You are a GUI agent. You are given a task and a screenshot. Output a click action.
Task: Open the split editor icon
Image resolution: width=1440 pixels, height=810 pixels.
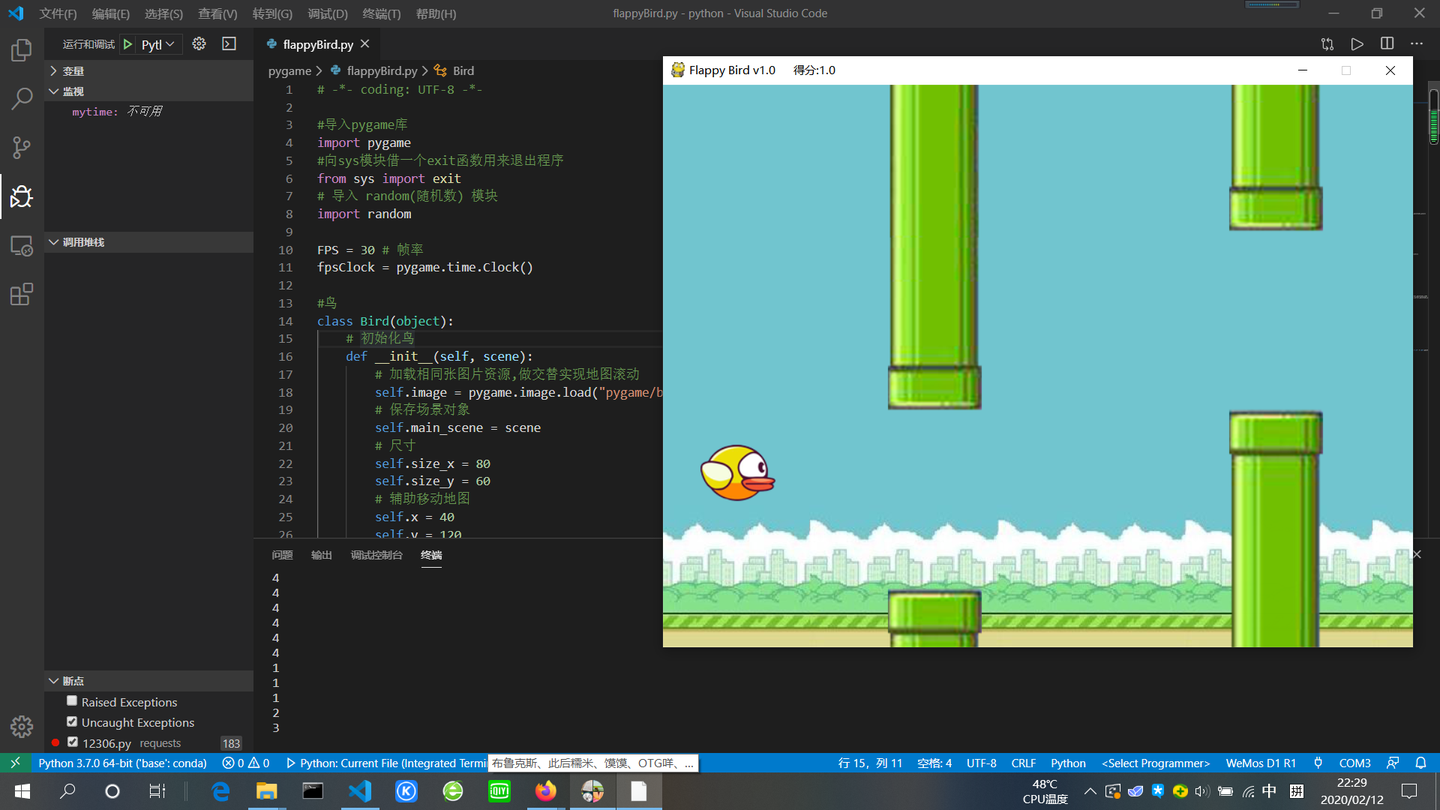click(x=1386, y=43)
